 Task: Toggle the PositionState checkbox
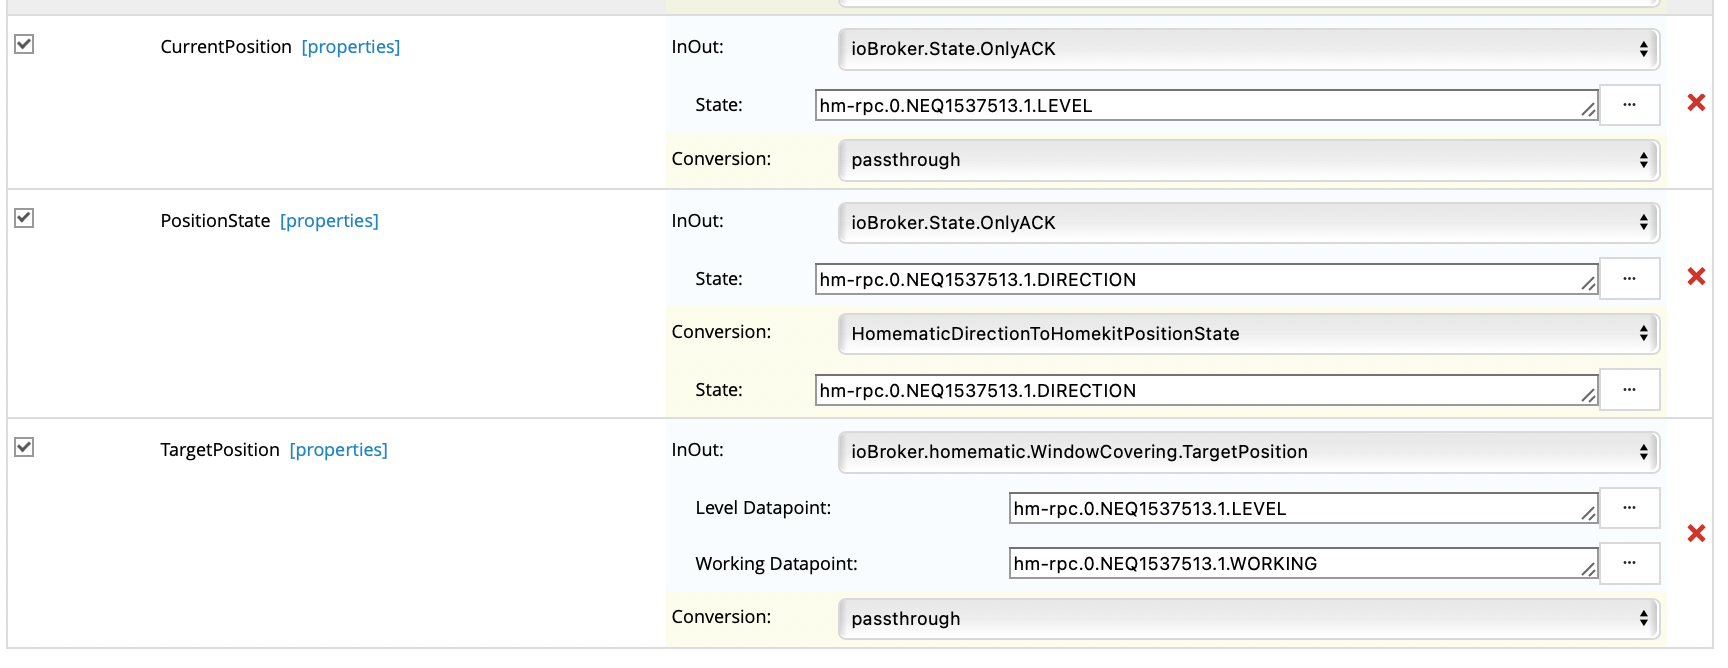(x=24, y=218)
